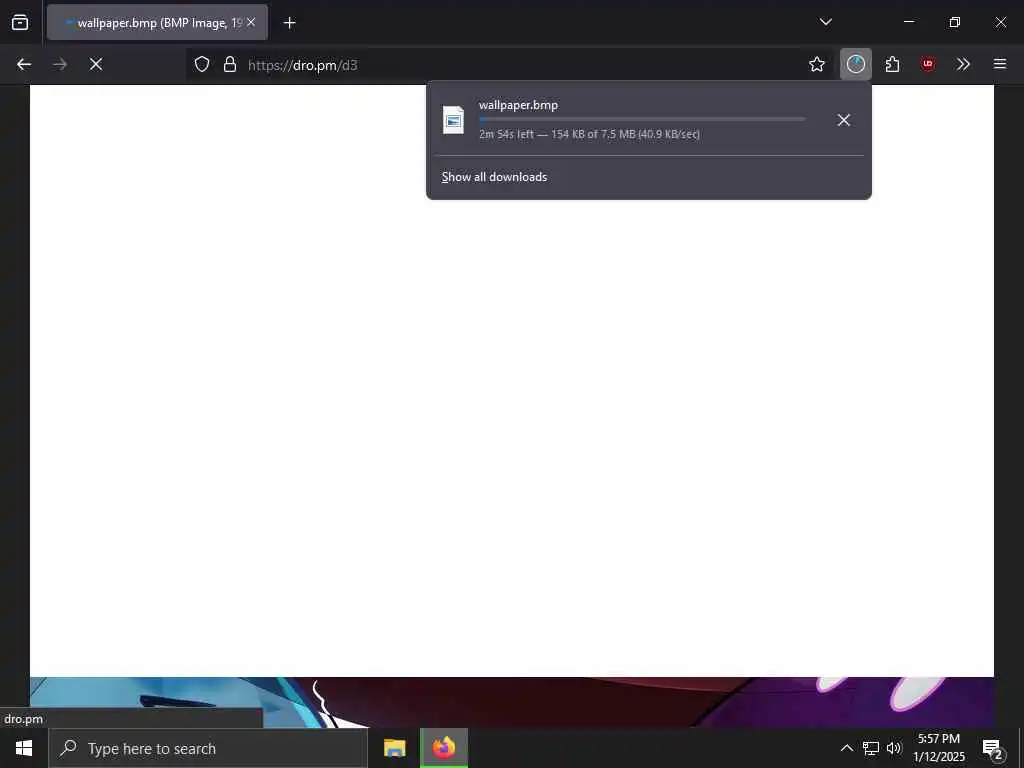View site security padlock info
Image resolution: width=1024 pixels, height=768 pixels.
(230, 64)
